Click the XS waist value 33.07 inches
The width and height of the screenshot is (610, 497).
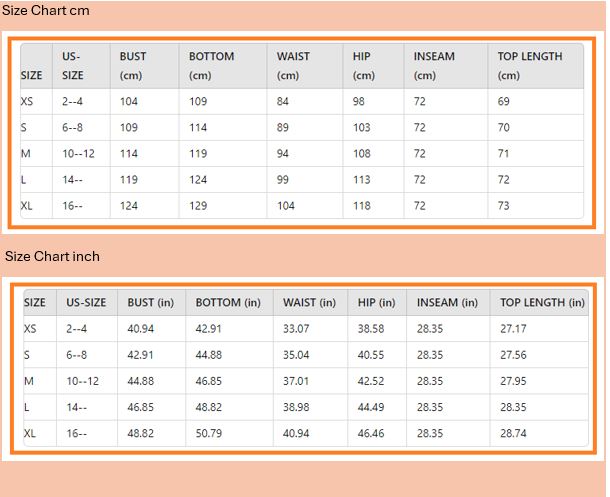tap(297, 329)
